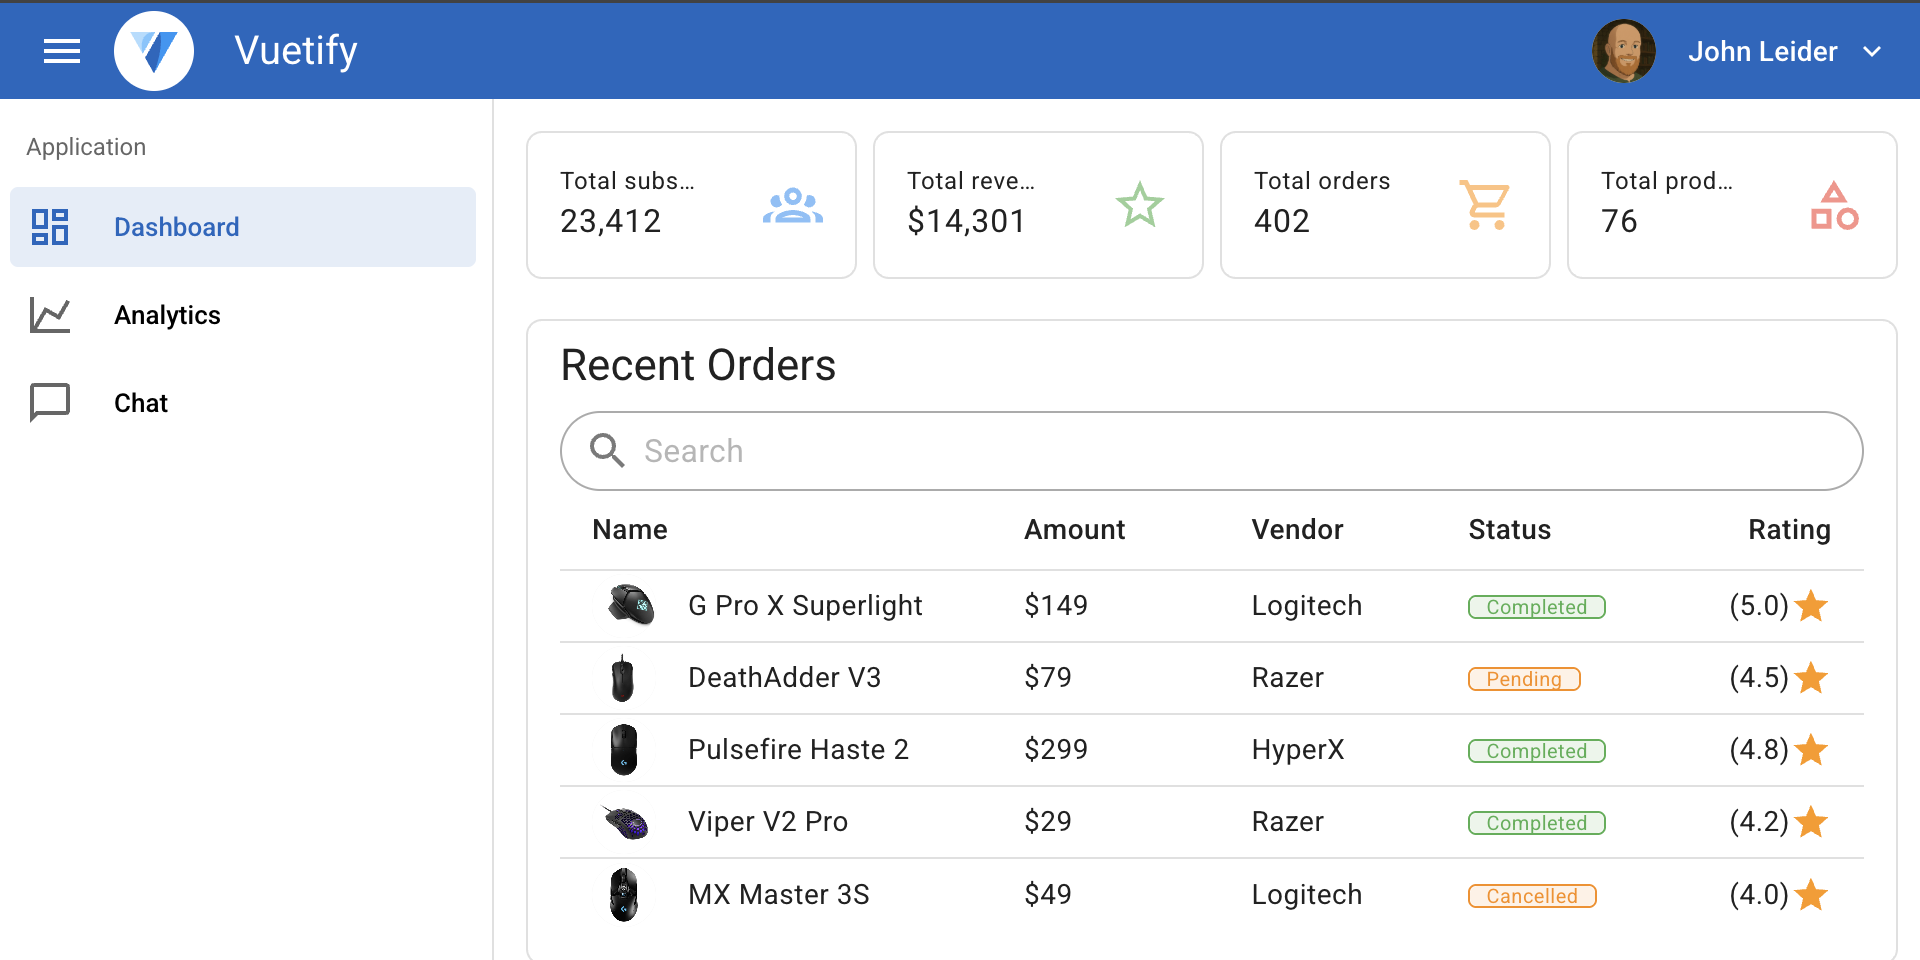Image resolution: width=1920 pixels, height=960 pixels.
Task: Sort by the Name column header
Action: coord(630,530)
